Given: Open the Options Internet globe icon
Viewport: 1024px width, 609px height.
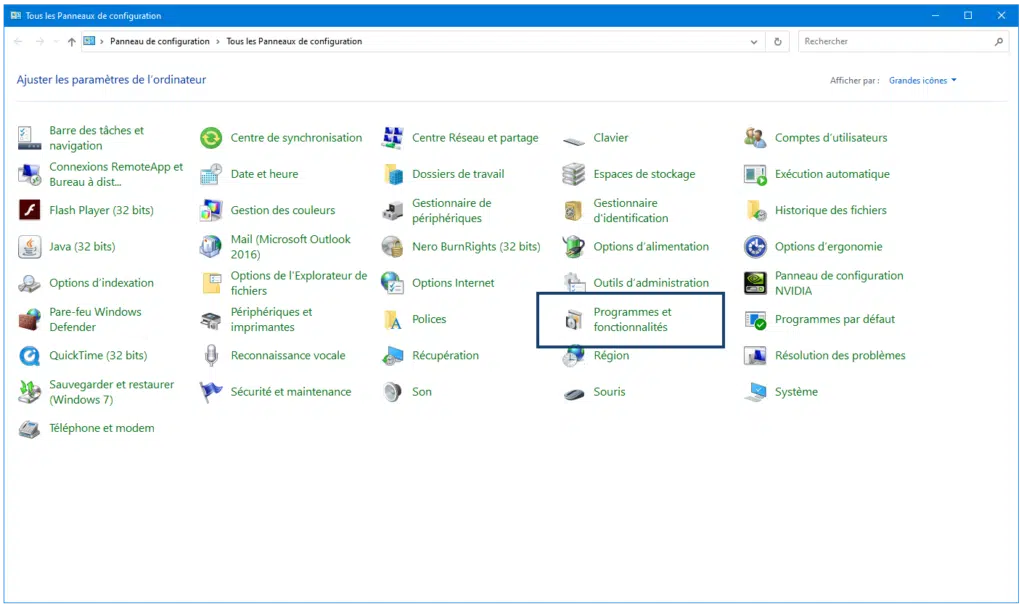Looking at the screenshot, I should click(392, 283).
